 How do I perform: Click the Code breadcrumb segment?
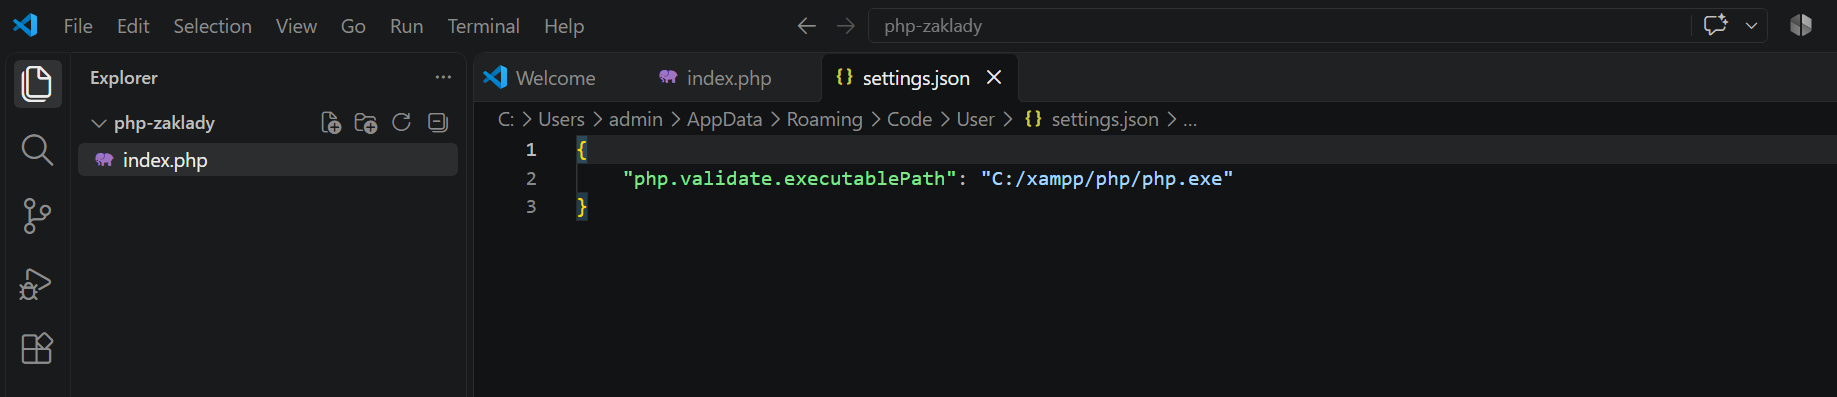tap(909, 119)
